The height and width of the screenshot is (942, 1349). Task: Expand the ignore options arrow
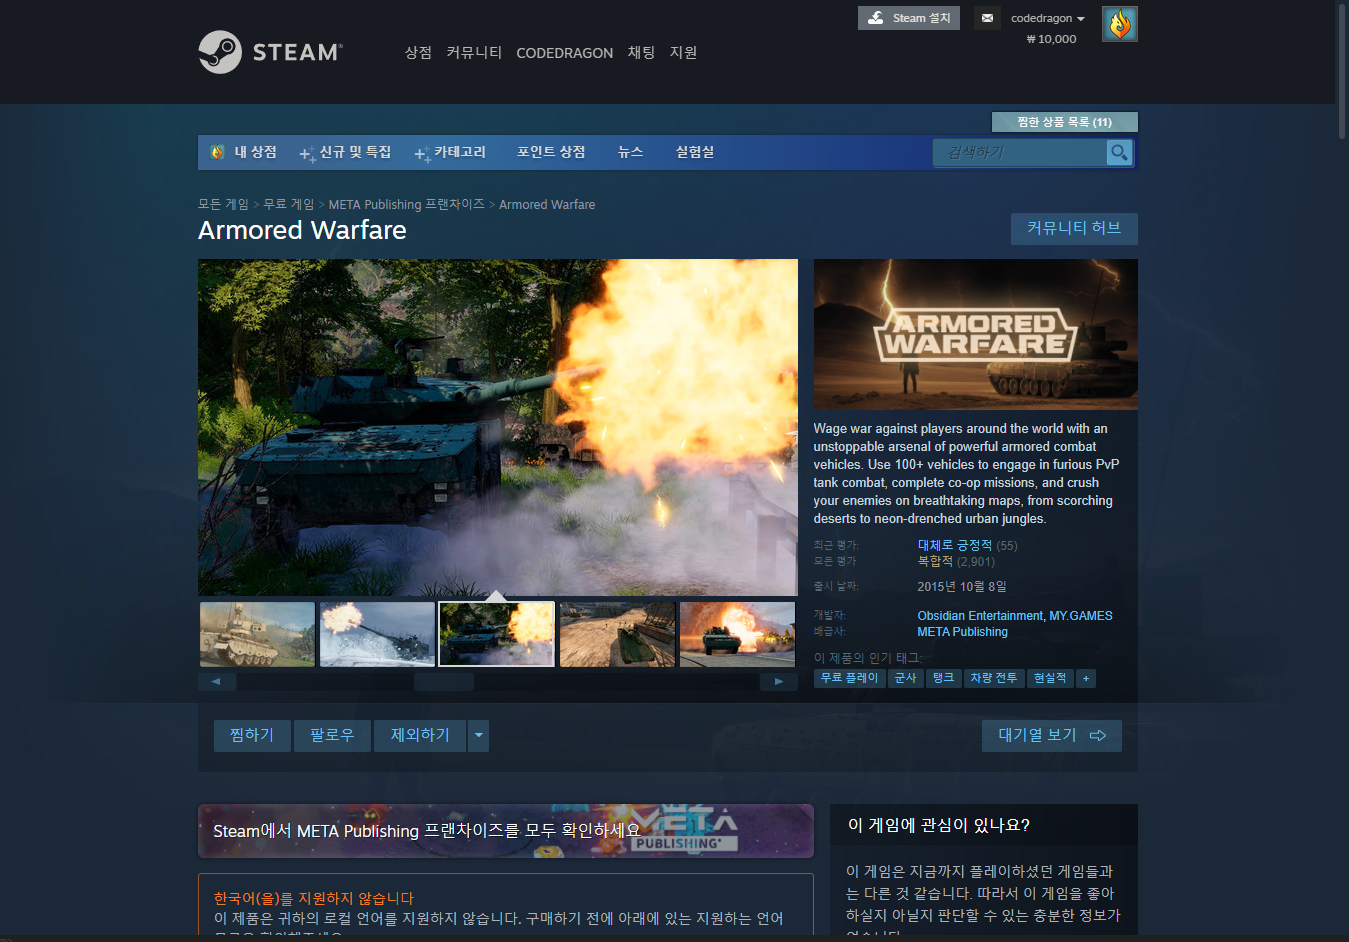pyautogui.click(x=479, y=736)
